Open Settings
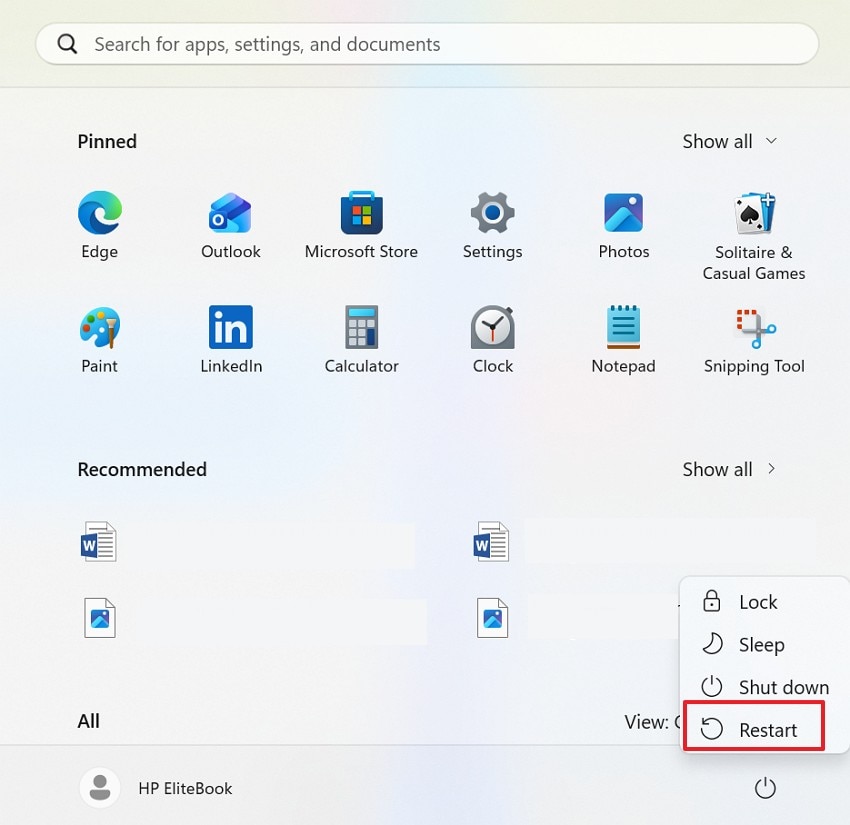The height and width of the screenshot is (825, 850). point(492,212)
